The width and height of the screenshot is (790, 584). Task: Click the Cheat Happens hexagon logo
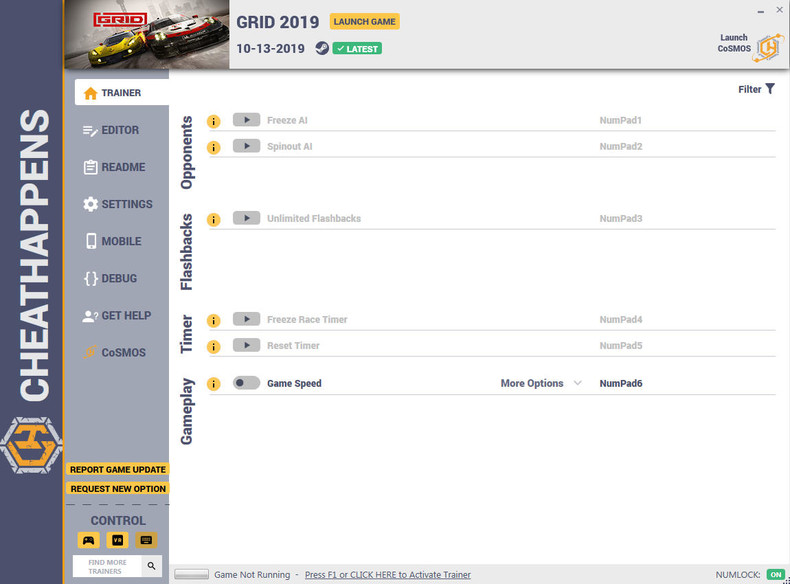pyautogui.click(x=31, y=445)
